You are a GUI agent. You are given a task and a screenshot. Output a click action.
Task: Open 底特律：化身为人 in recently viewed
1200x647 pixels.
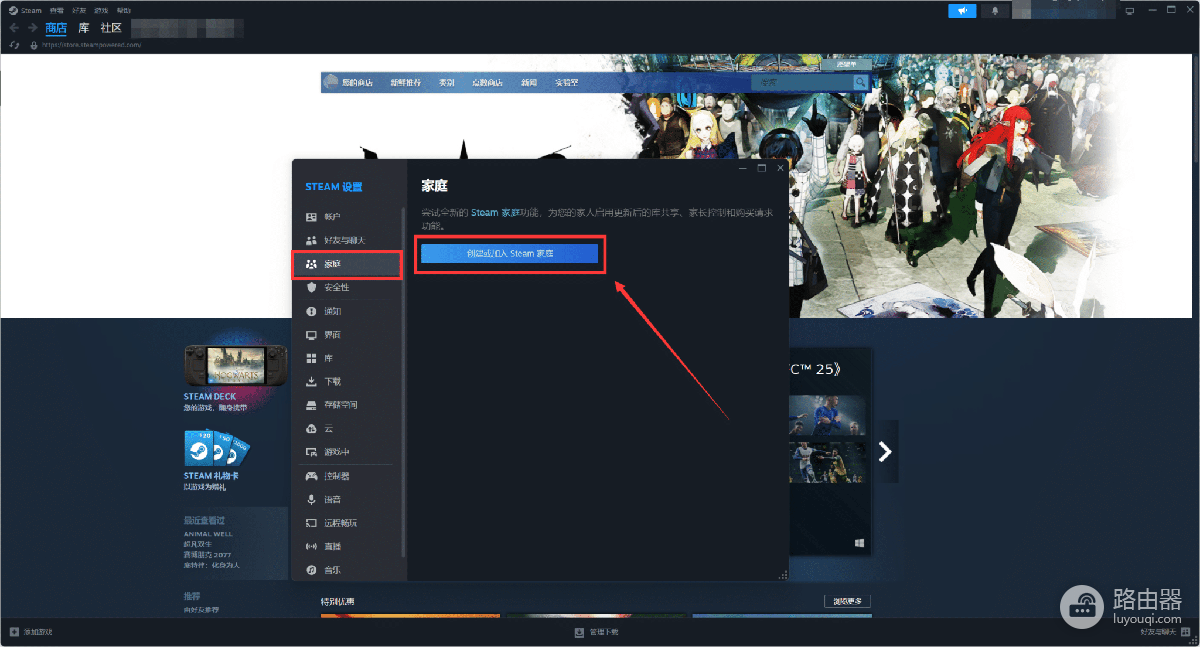point(211,565)
